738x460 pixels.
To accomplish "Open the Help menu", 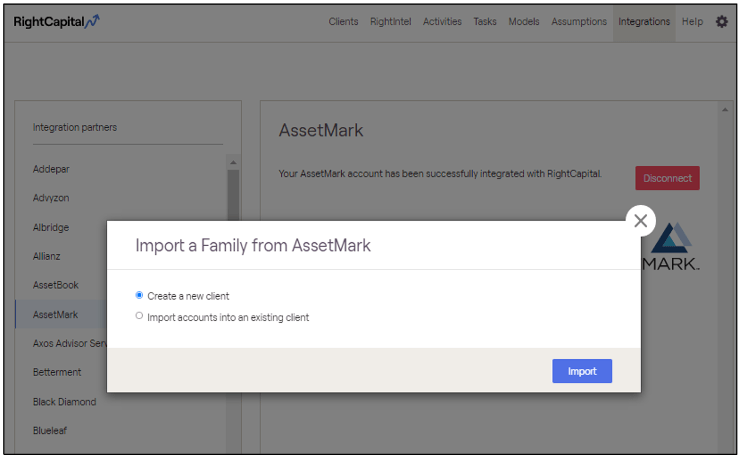I will tap(692, 22).
